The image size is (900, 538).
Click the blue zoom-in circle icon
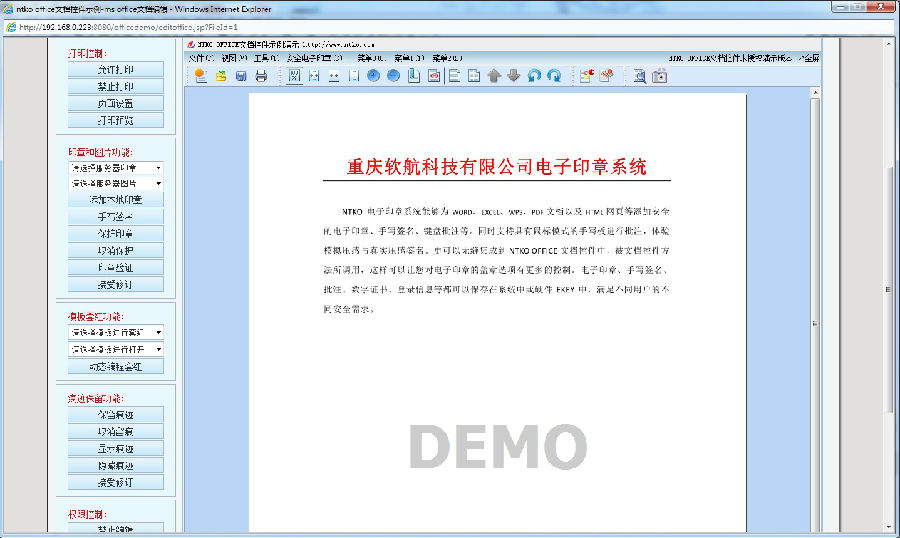pos(374,76)
